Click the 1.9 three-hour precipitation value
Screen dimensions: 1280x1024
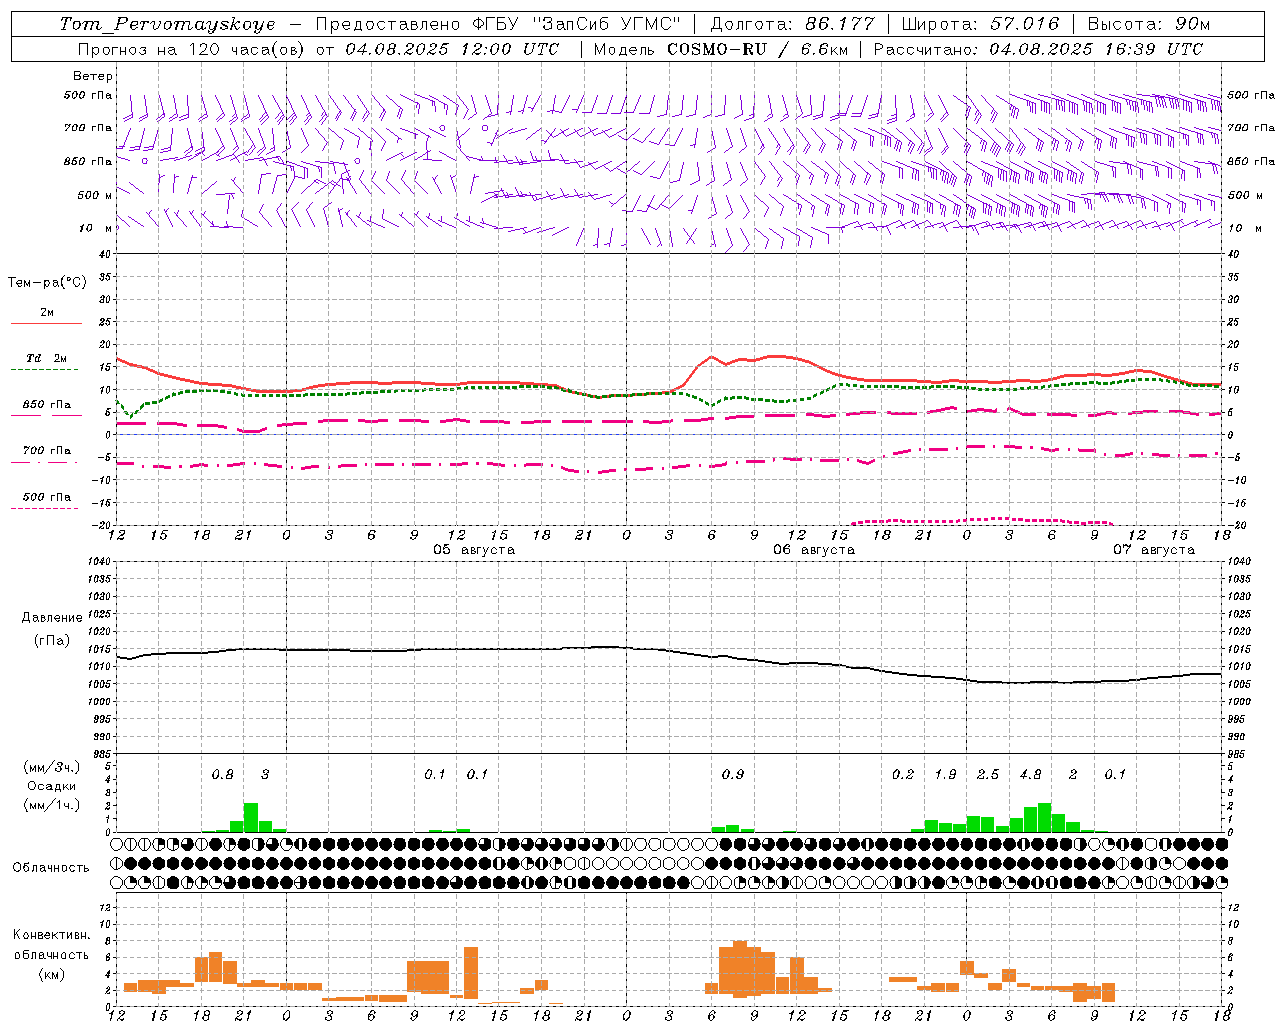tap(945, 774)
